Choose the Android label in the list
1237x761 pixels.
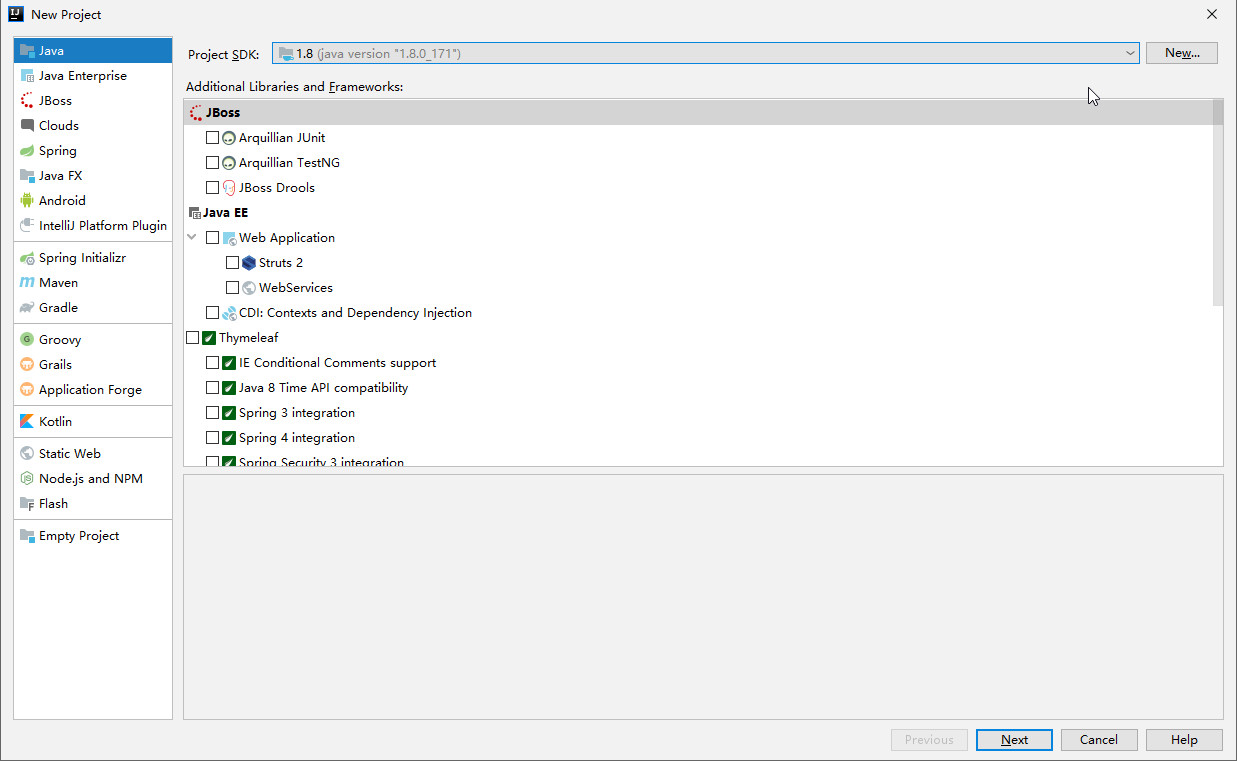coord(62,200)
